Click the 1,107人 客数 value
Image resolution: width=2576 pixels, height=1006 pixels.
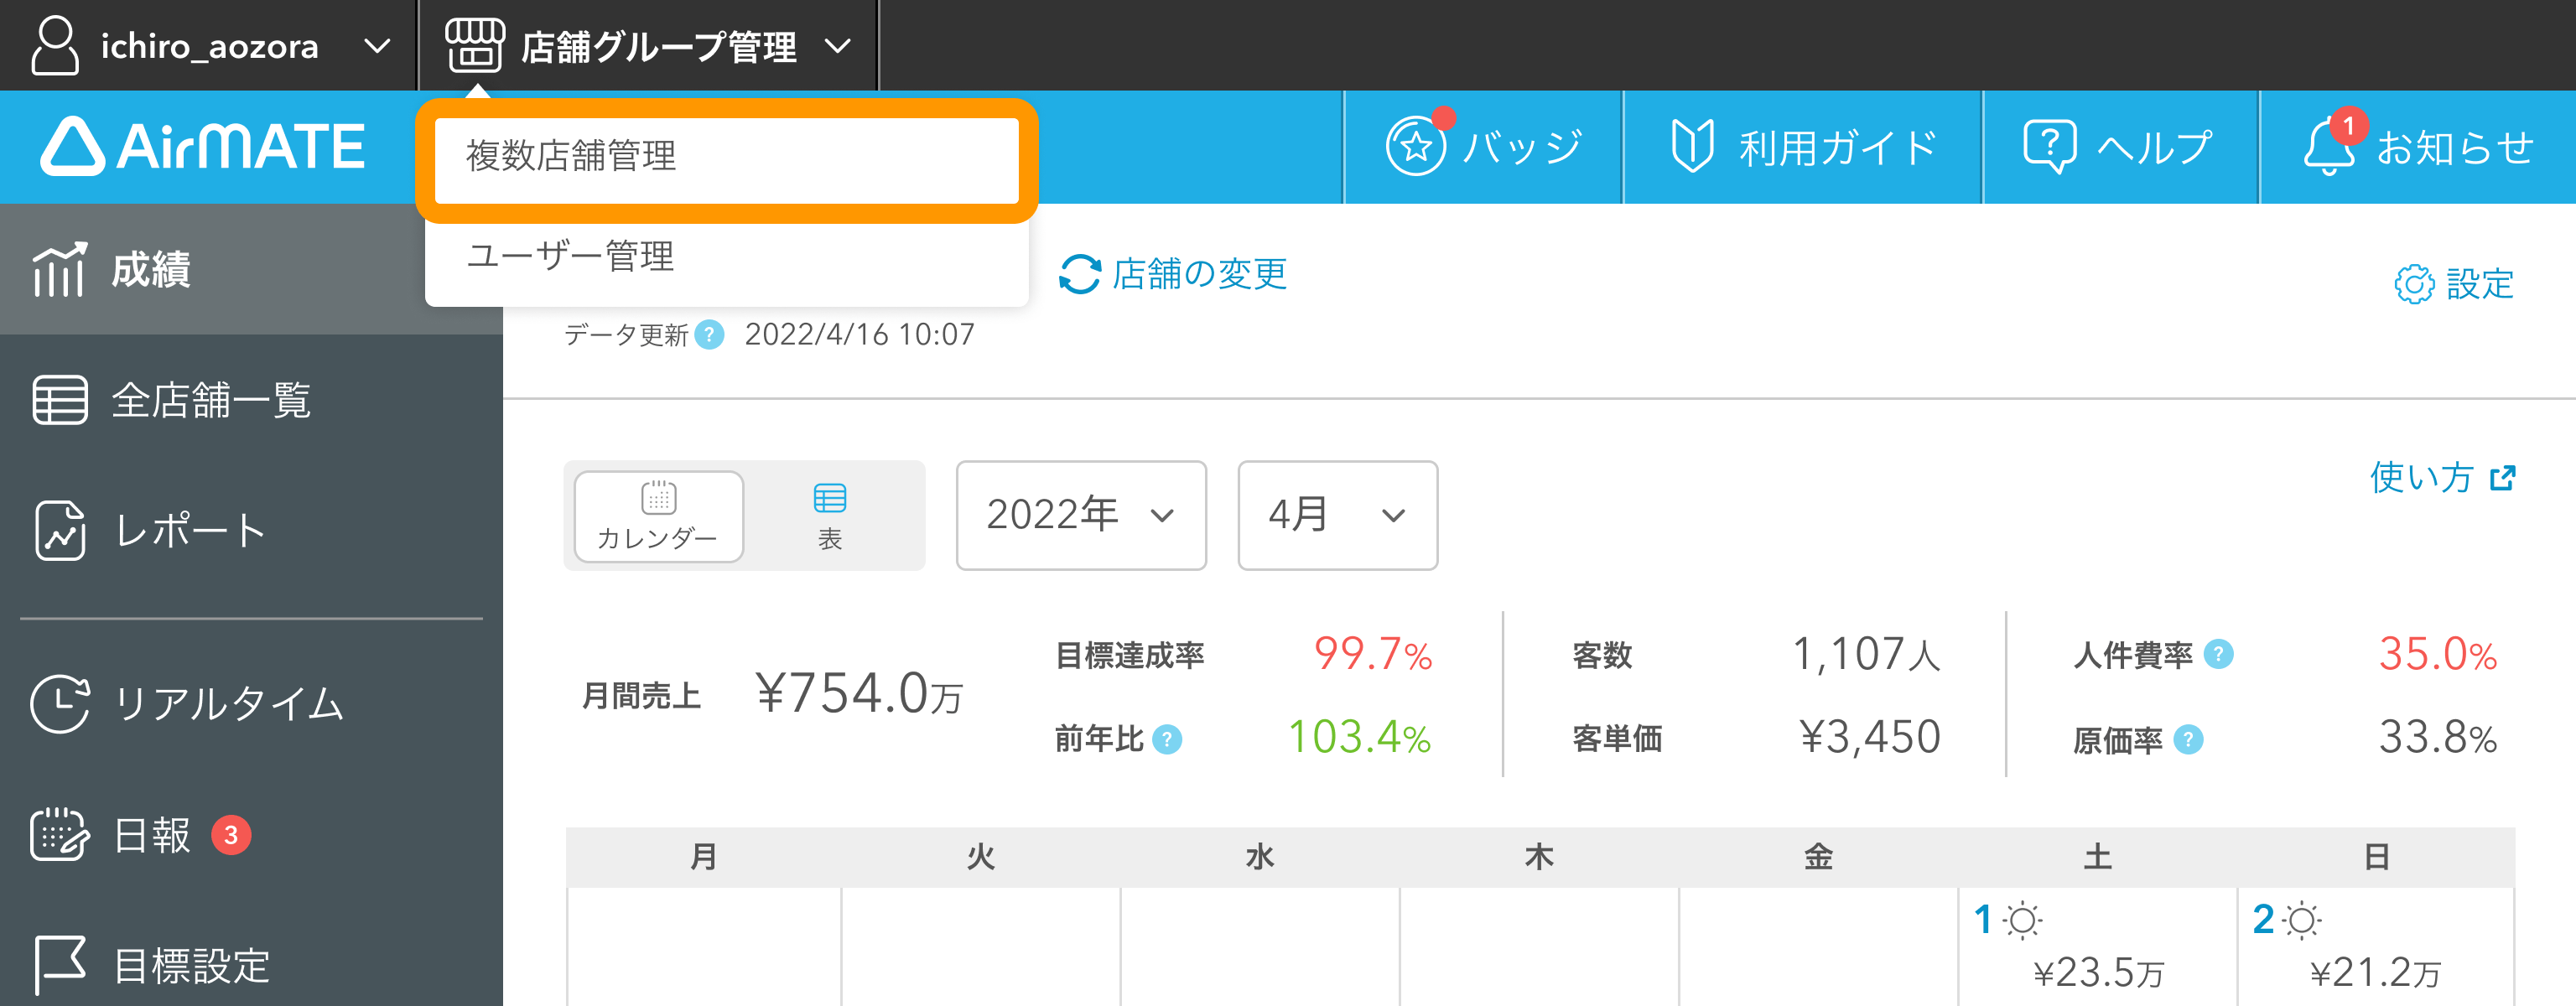[1865, 654]
